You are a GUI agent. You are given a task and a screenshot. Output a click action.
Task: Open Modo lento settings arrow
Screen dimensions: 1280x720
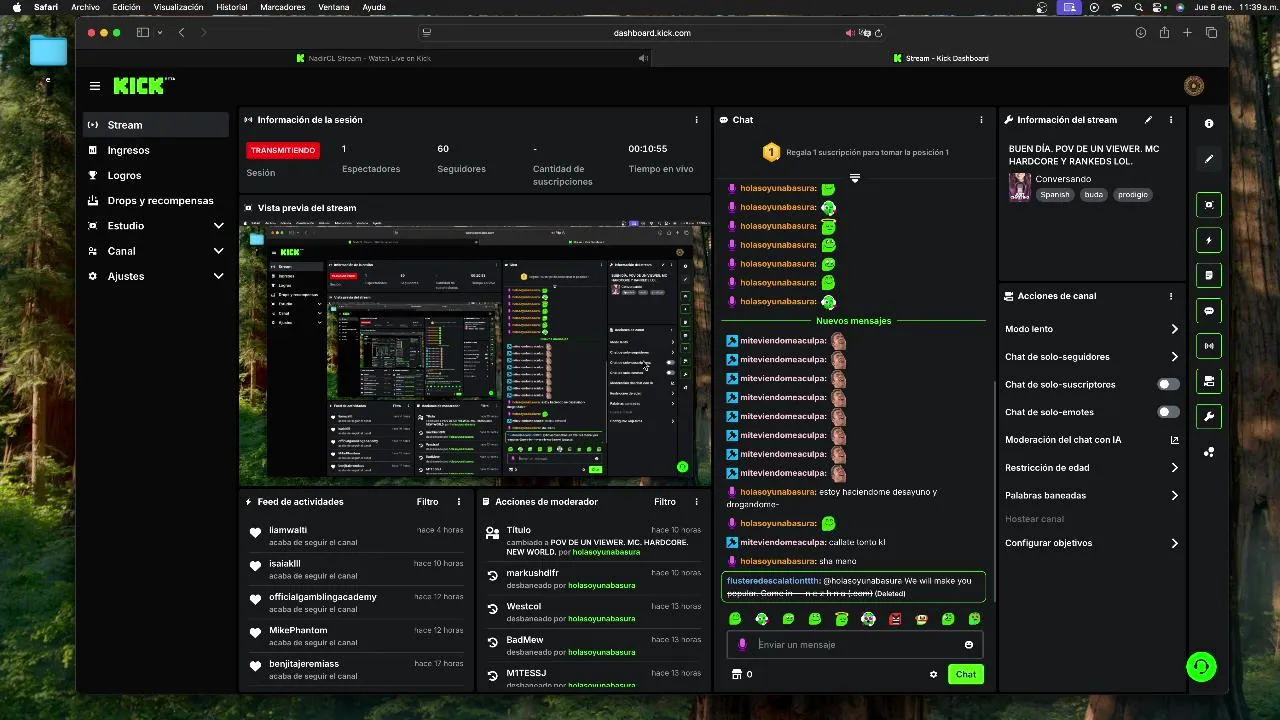tap(1174, 329)
